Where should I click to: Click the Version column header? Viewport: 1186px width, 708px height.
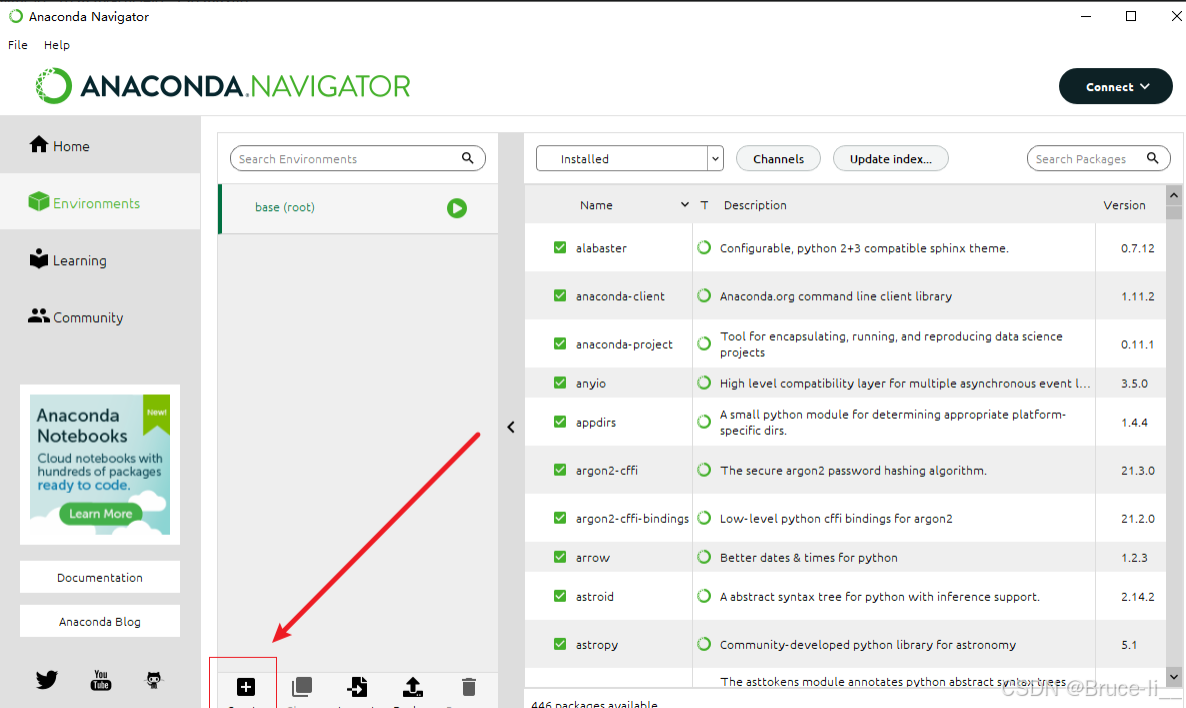point(1124,205)
